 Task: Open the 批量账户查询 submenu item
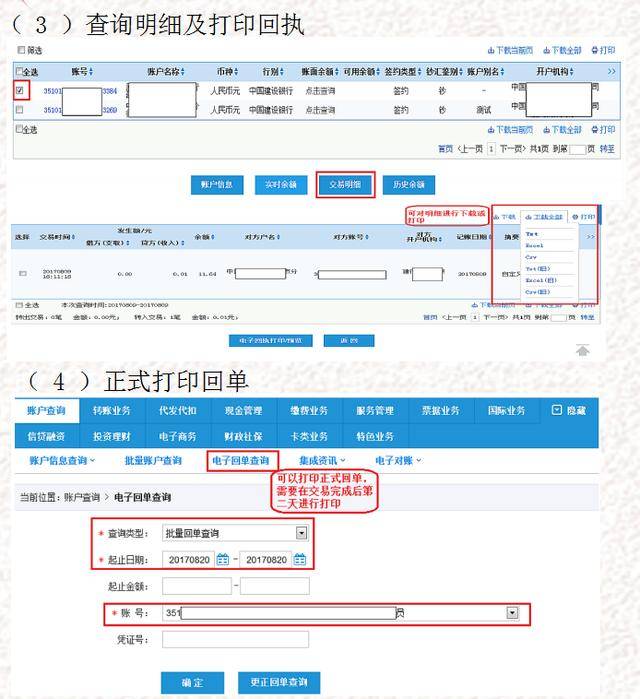153,461
